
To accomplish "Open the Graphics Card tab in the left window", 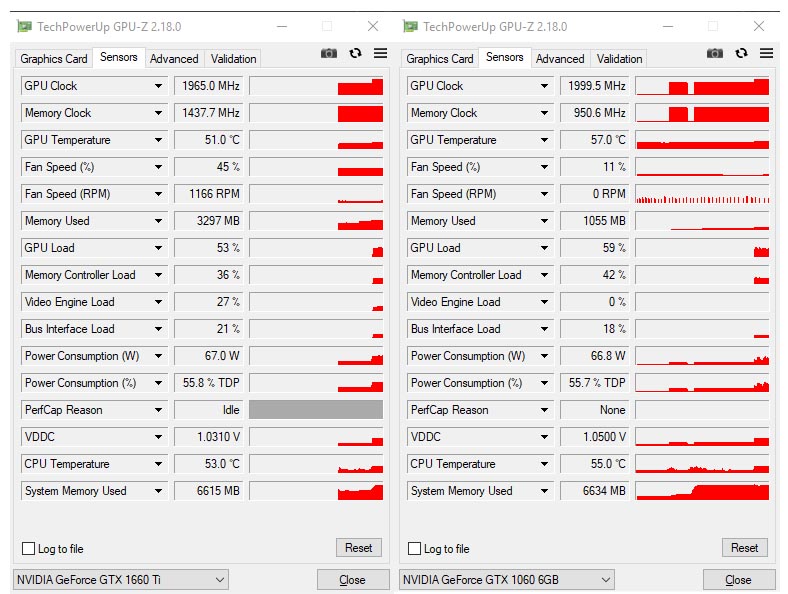I will point(54,59).
